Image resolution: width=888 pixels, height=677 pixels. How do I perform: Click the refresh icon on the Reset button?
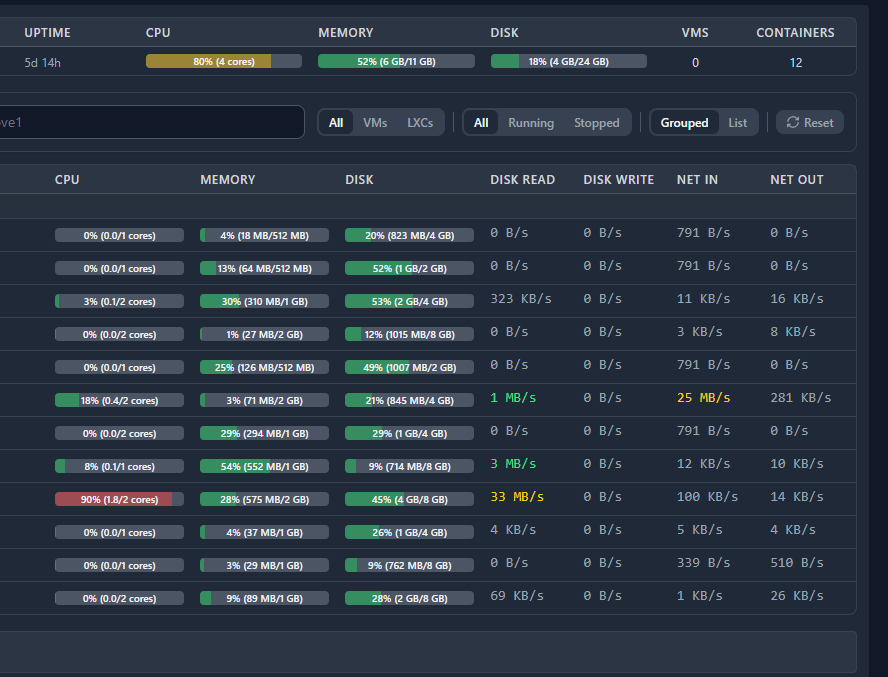click(x=792, y=122)
